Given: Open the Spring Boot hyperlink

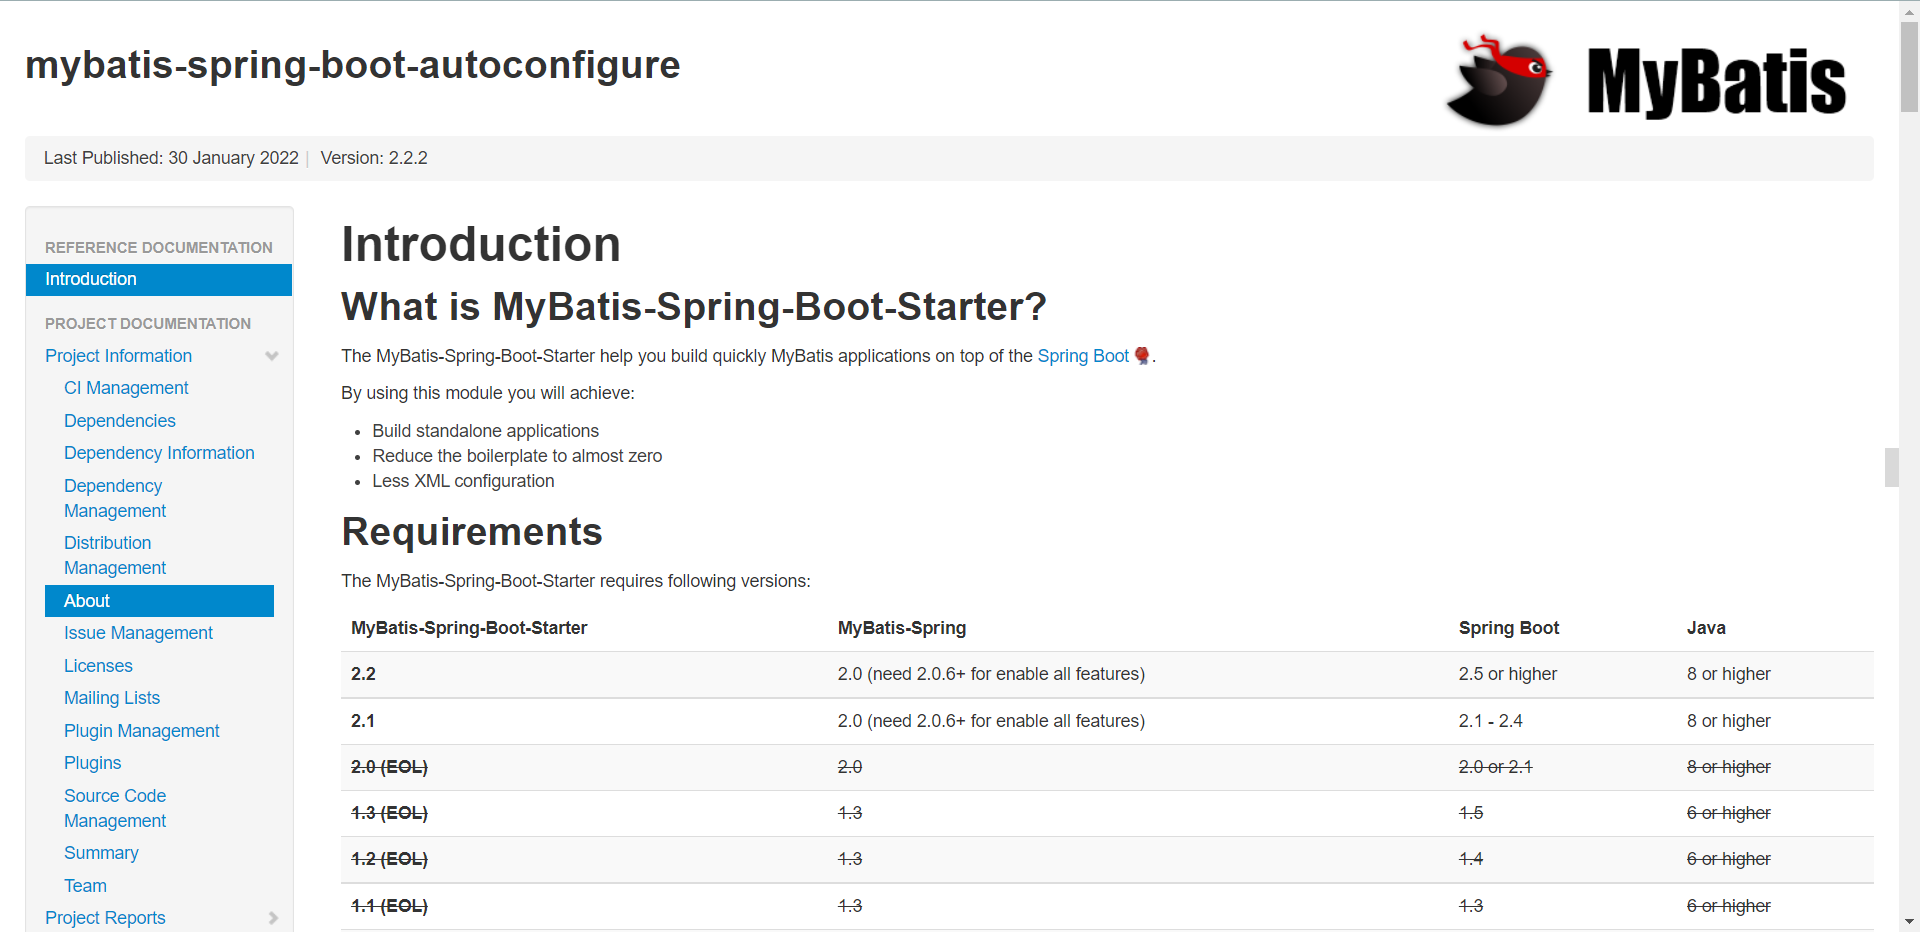Looking at the screenshot, I should click(x=1082, y=356).
